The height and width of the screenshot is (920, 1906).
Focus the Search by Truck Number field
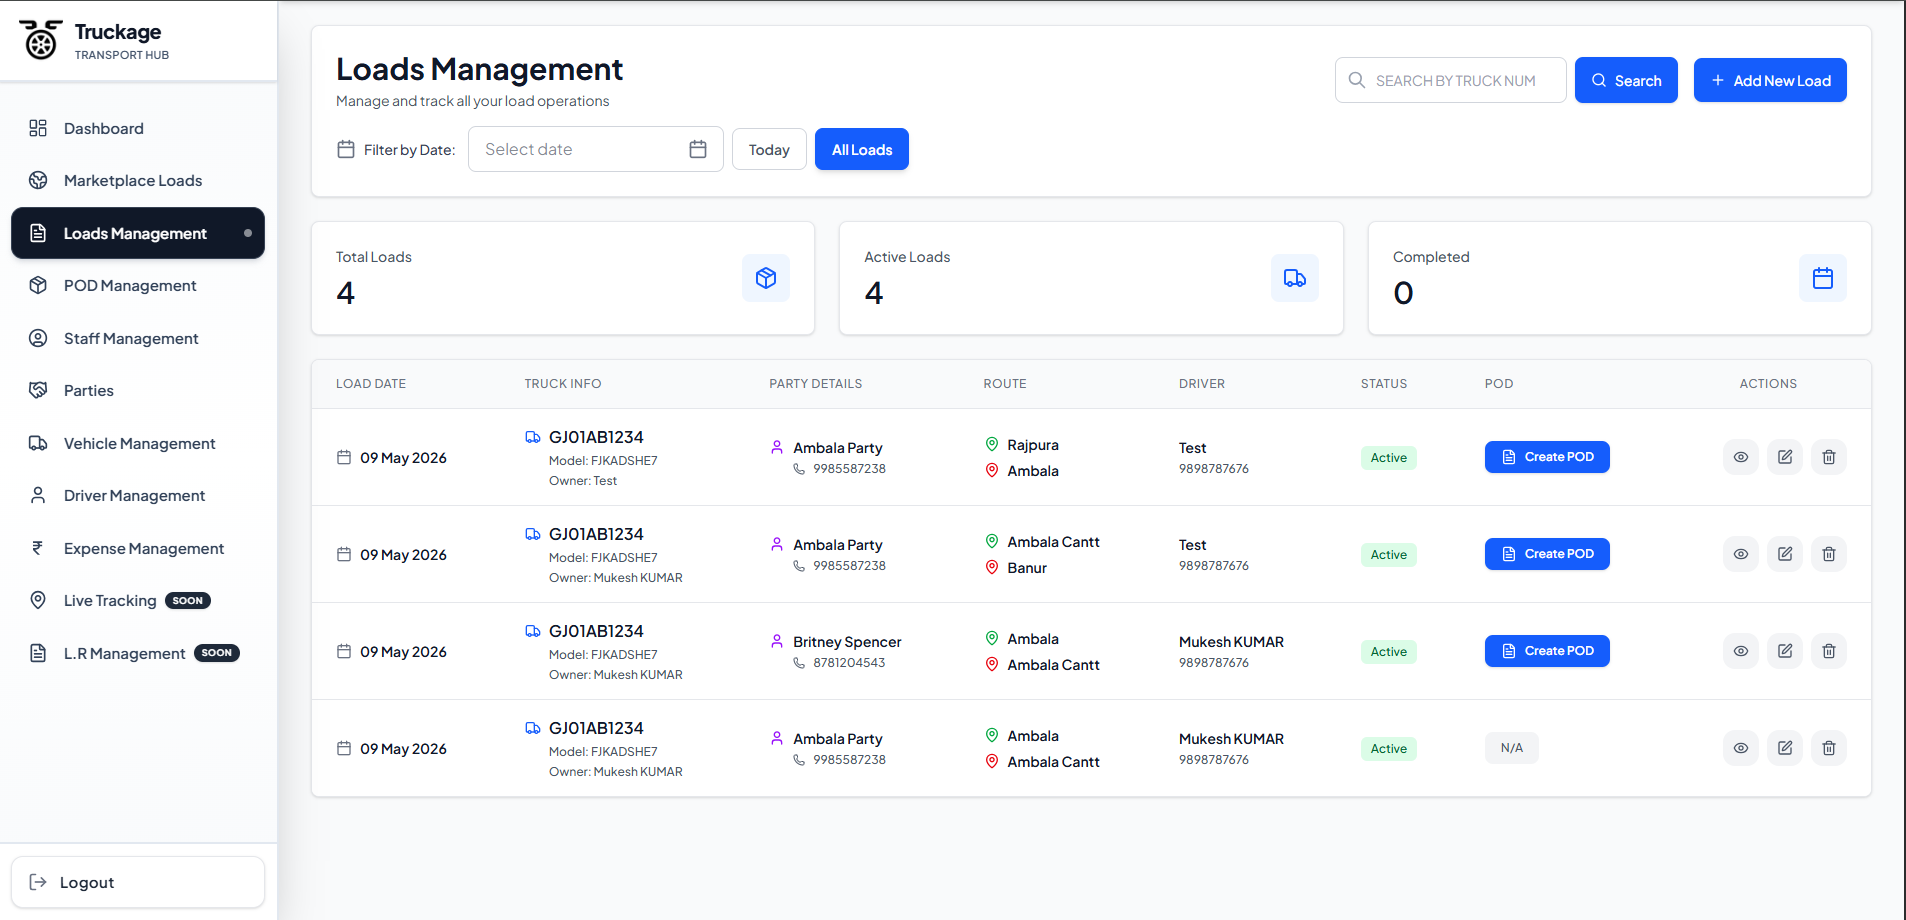point(1451,80)
